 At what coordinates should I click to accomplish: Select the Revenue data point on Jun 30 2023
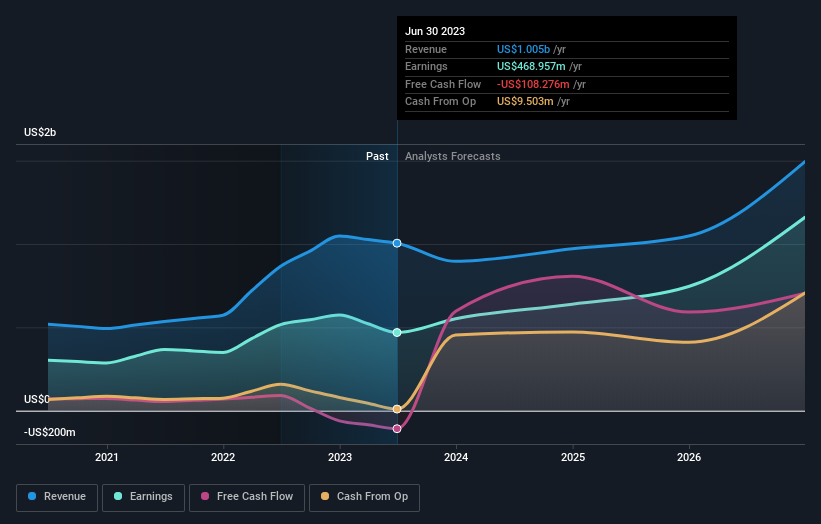[397, 243]
